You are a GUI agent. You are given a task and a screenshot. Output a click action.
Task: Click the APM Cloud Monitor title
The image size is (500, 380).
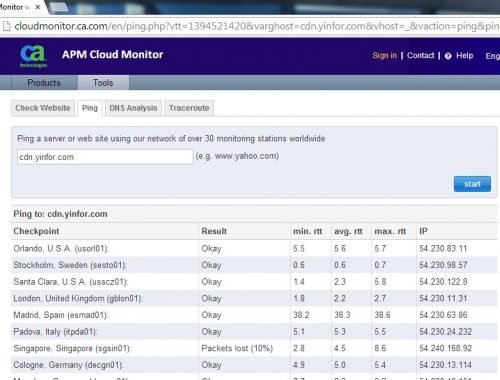[x=112, y=54]
